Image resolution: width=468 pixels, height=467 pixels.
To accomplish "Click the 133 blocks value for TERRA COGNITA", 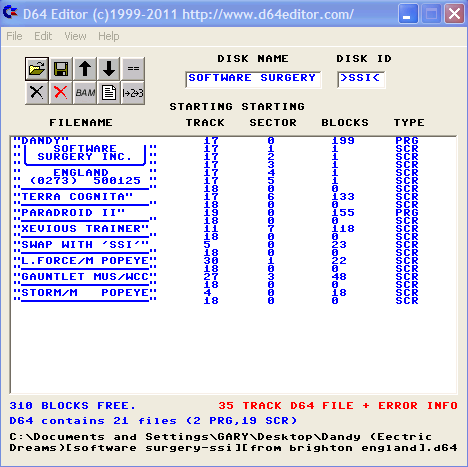I will tap(343, 196).
